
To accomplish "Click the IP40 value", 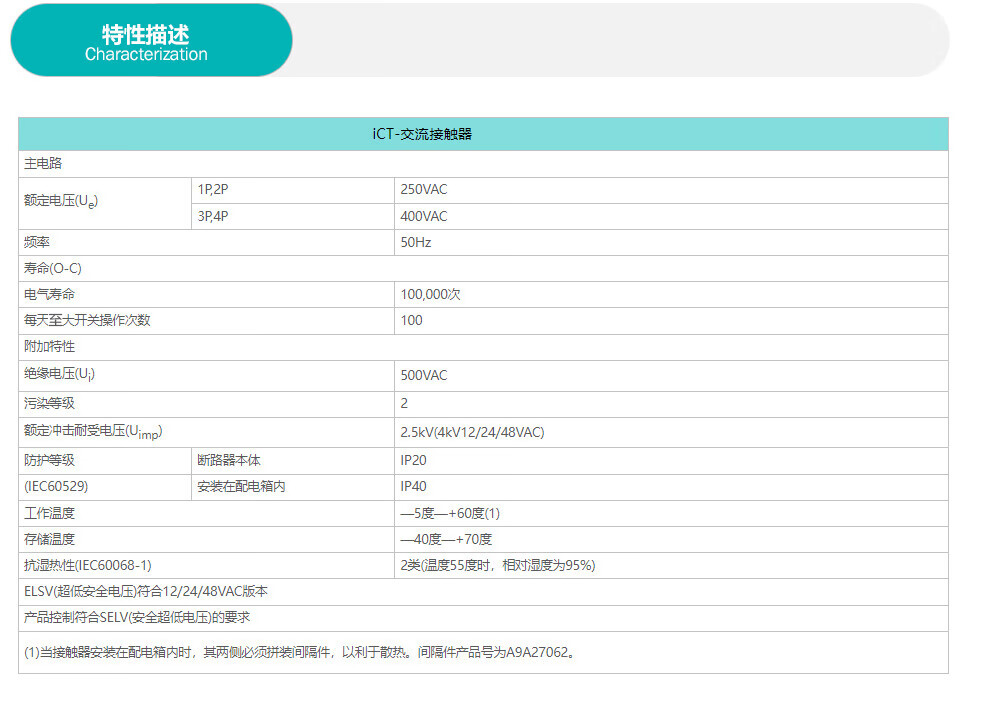I will pyautogui.click(x=414, y=487).
